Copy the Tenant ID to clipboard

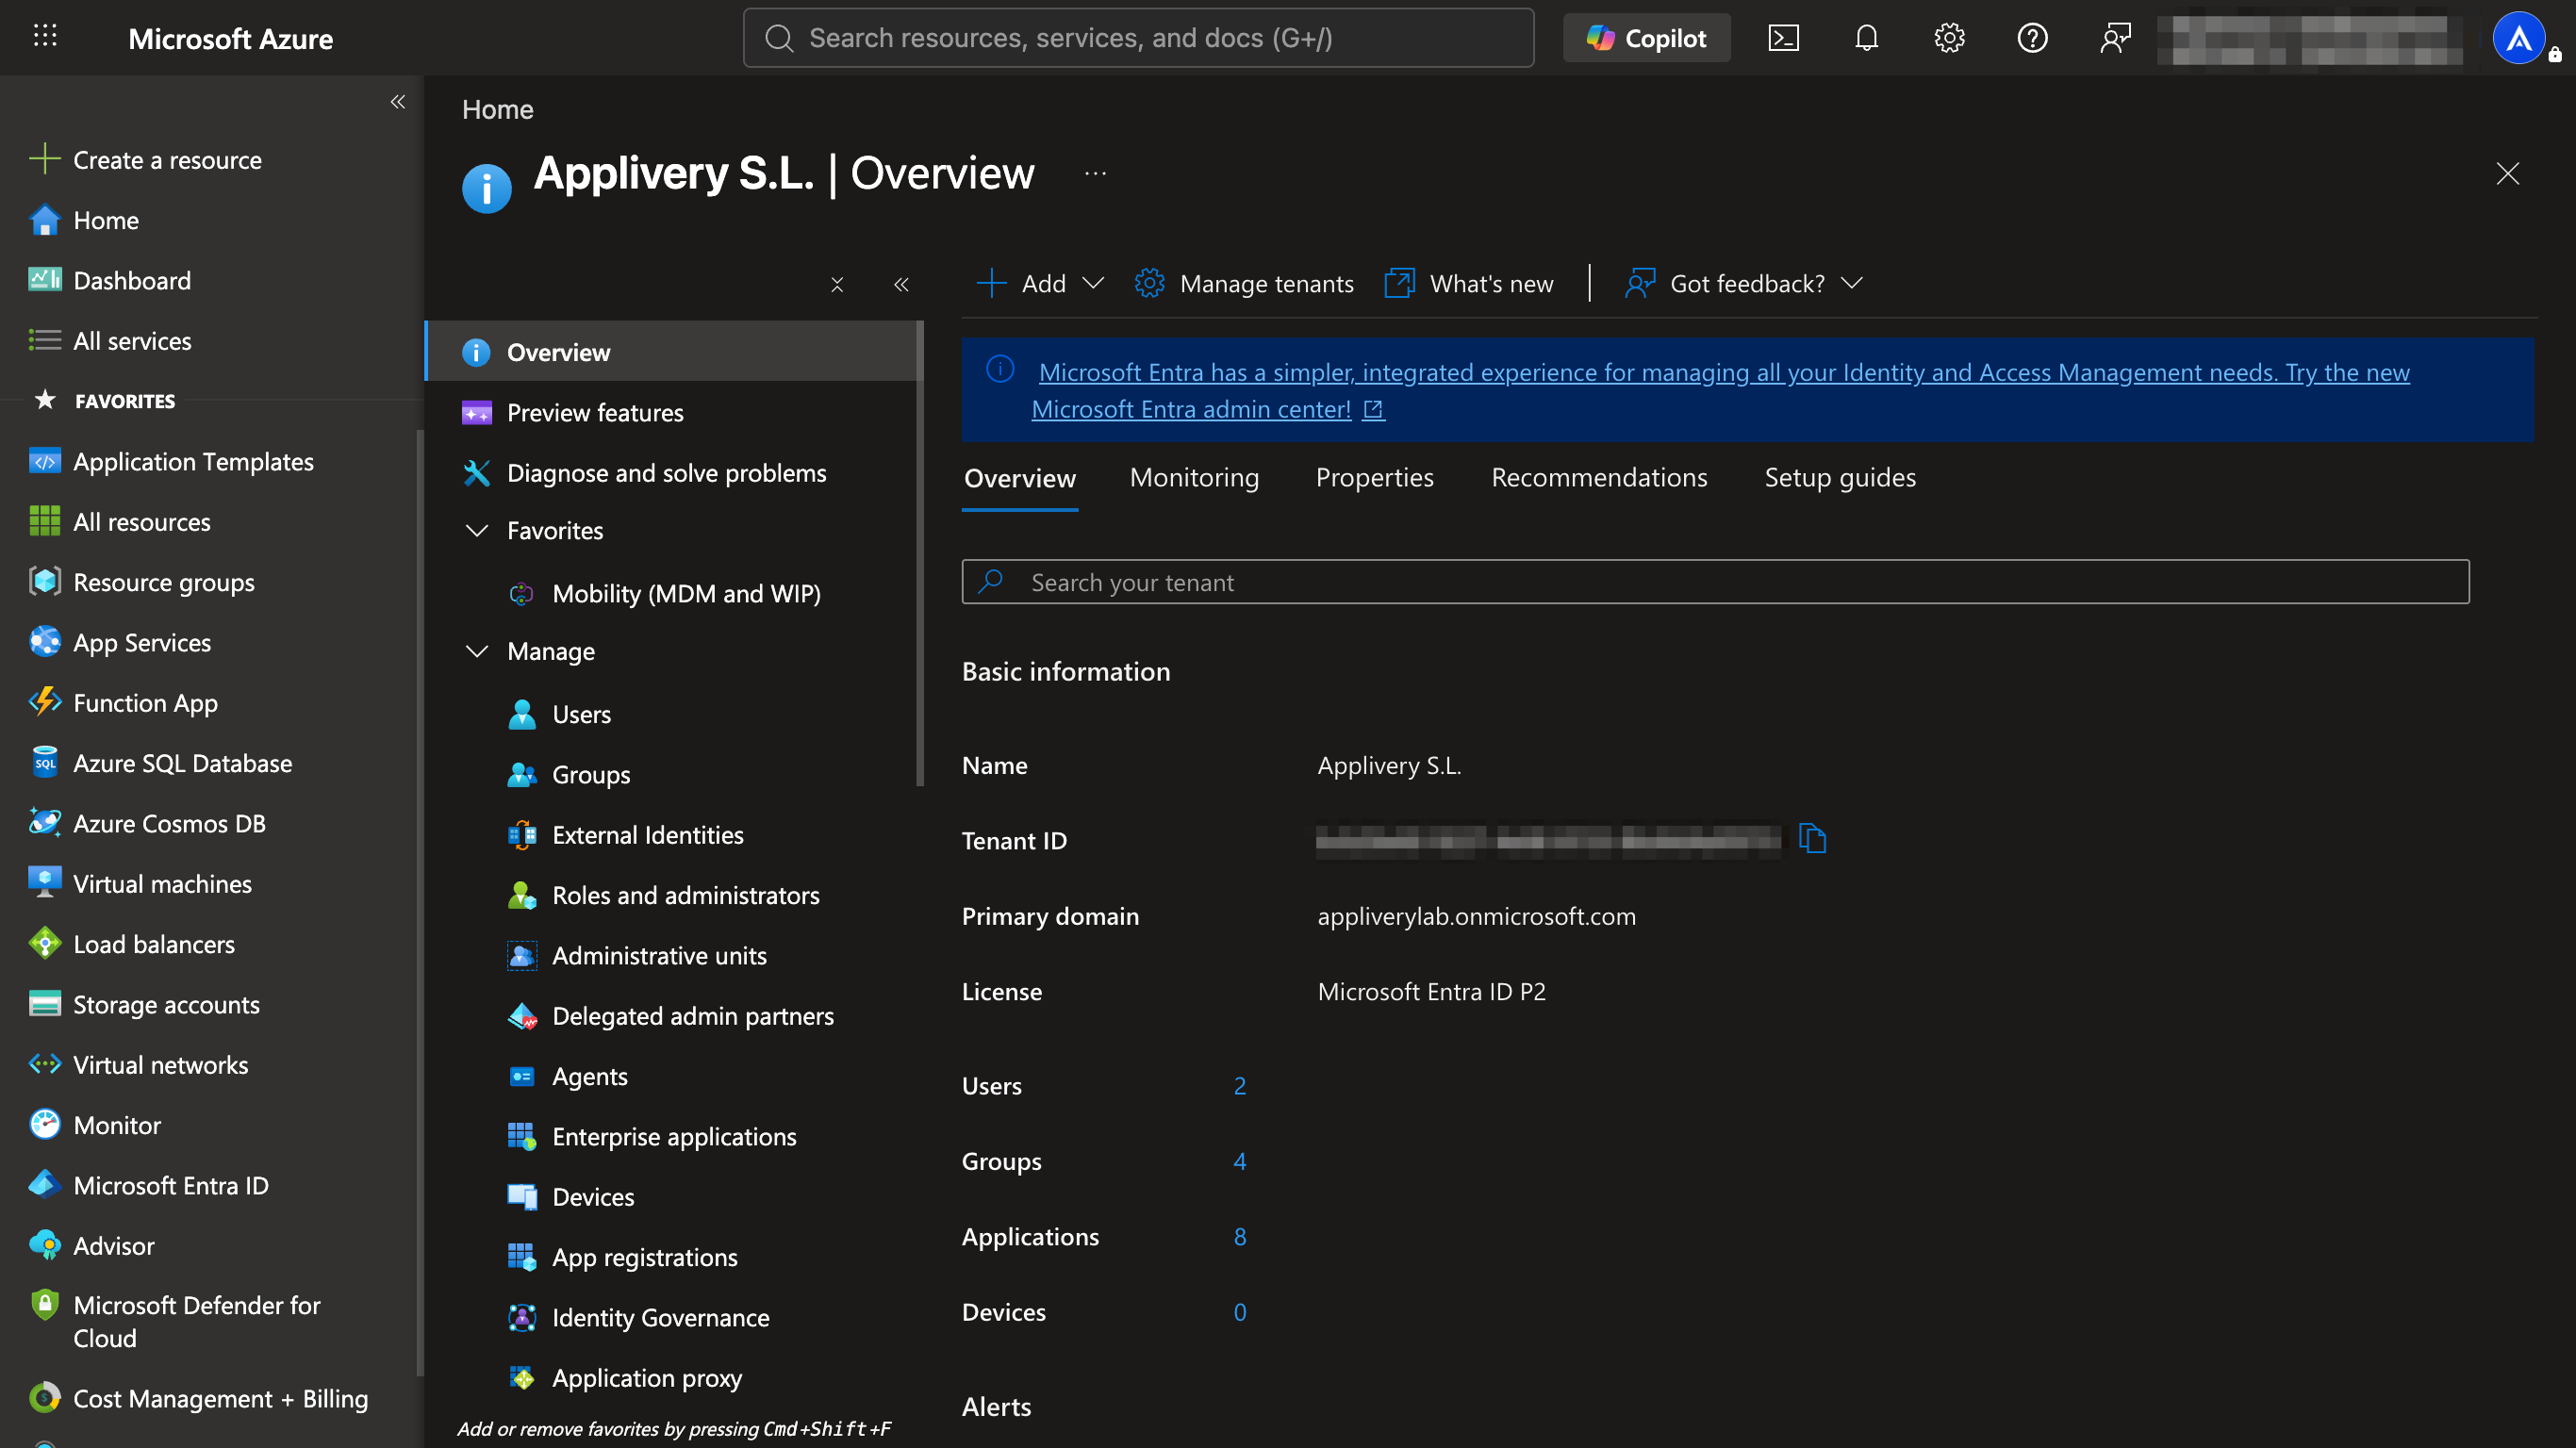point(1812,838)
